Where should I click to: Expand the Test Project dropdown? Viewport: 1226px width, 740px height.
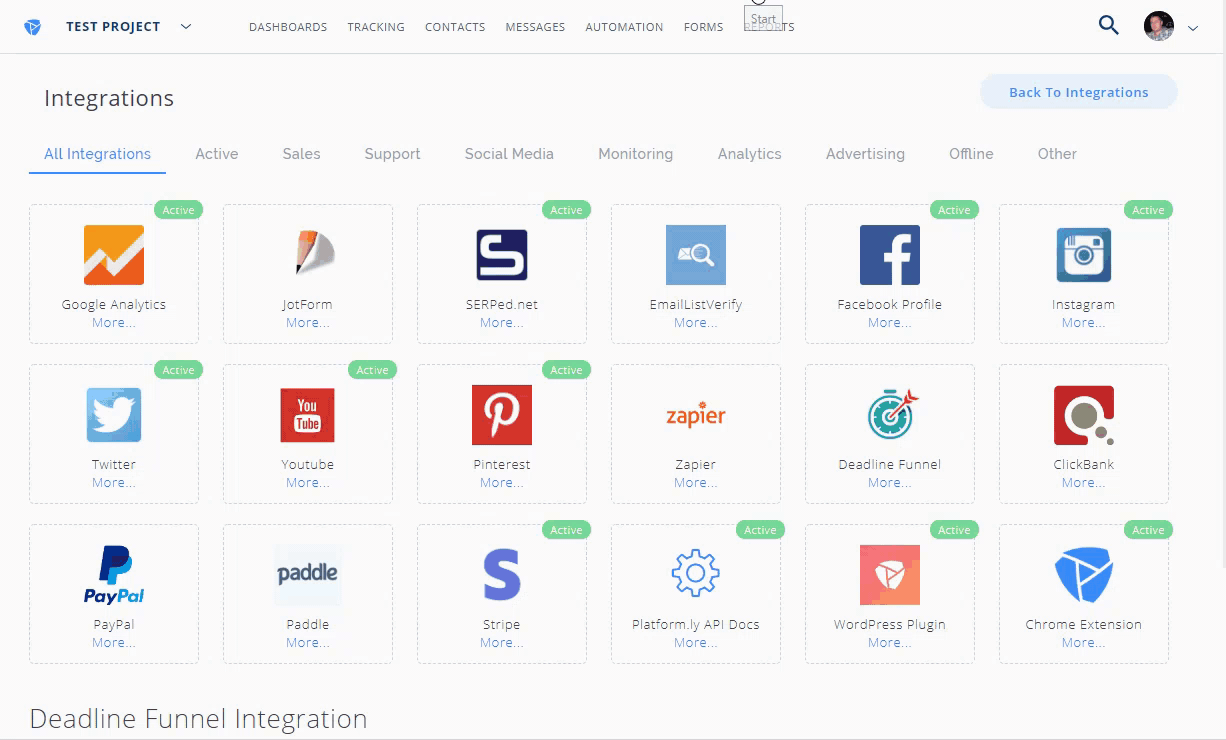pyautogui.click(x=186, y=27)
